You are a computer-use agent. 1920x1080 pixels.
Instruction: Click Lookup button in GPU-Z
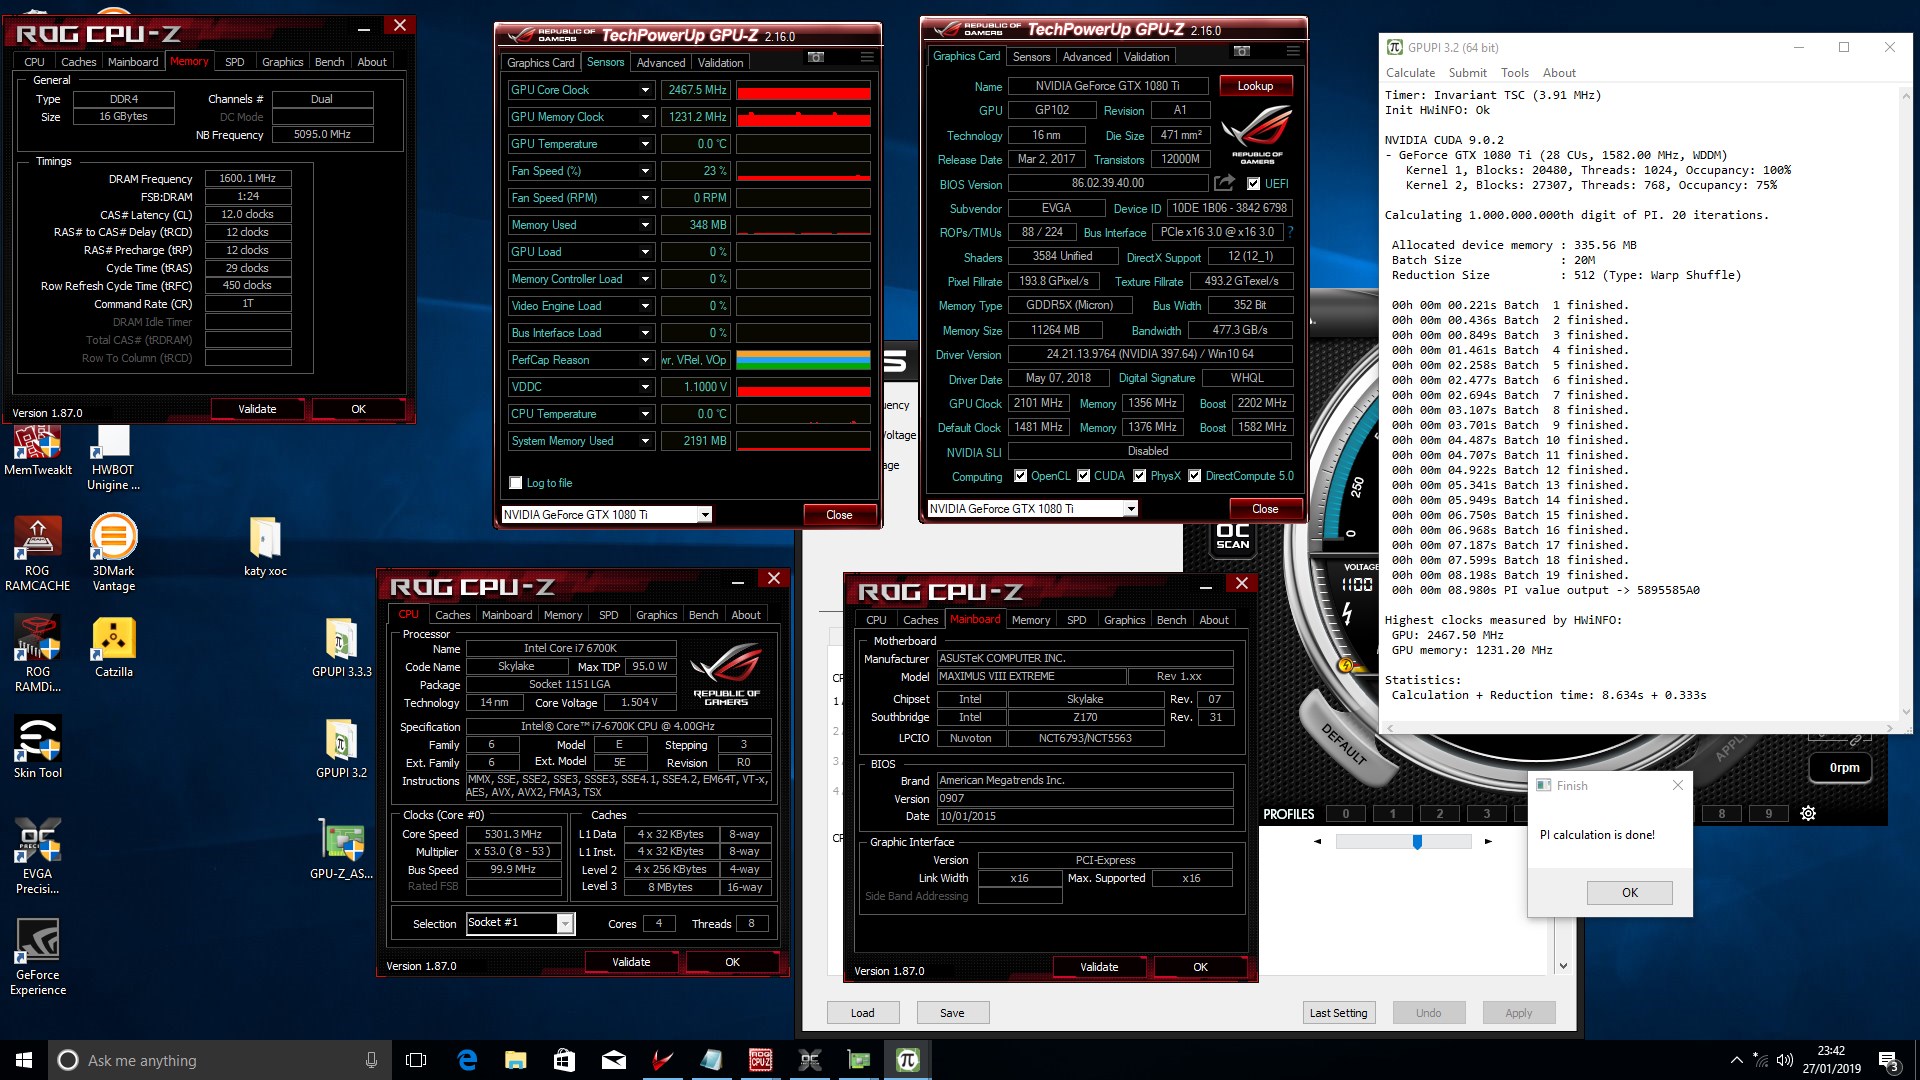coord(1255,86)
